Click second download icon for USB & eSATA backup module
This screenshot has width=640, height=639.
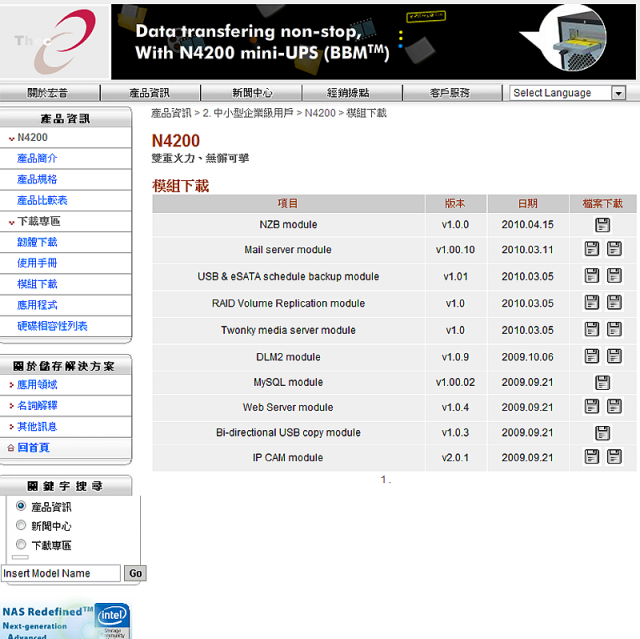(x=614, y=276)
